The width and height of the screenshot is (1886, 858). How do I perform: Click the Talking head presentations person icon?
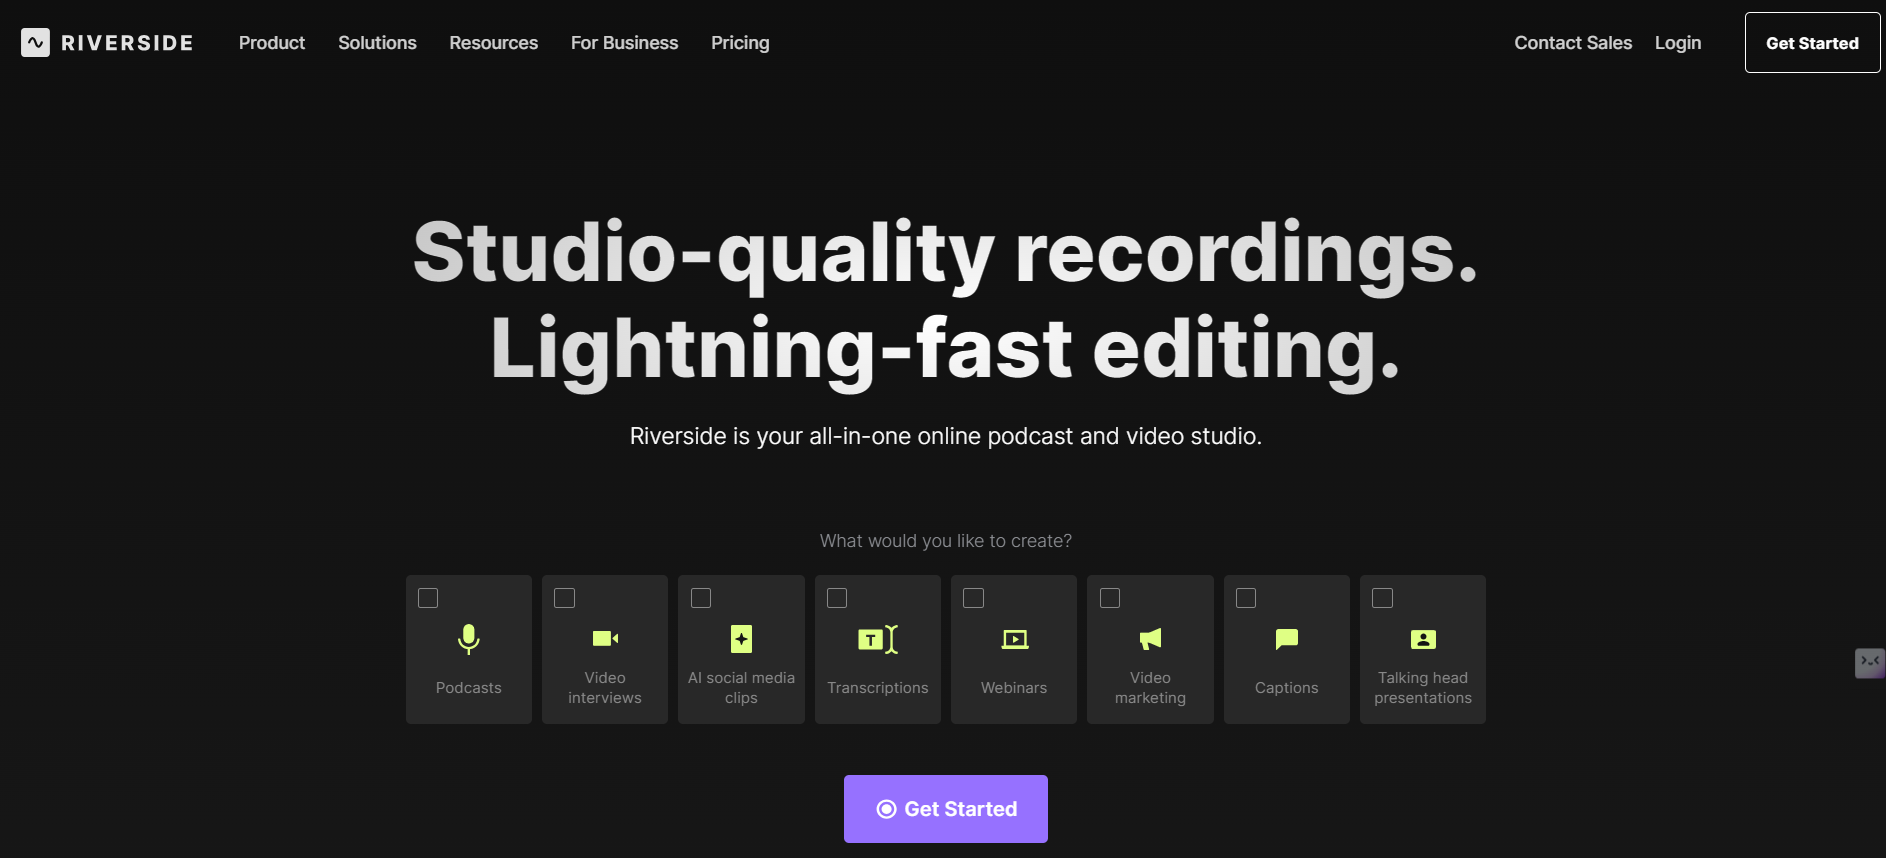pyautogui.click(x=1423, y=639)
